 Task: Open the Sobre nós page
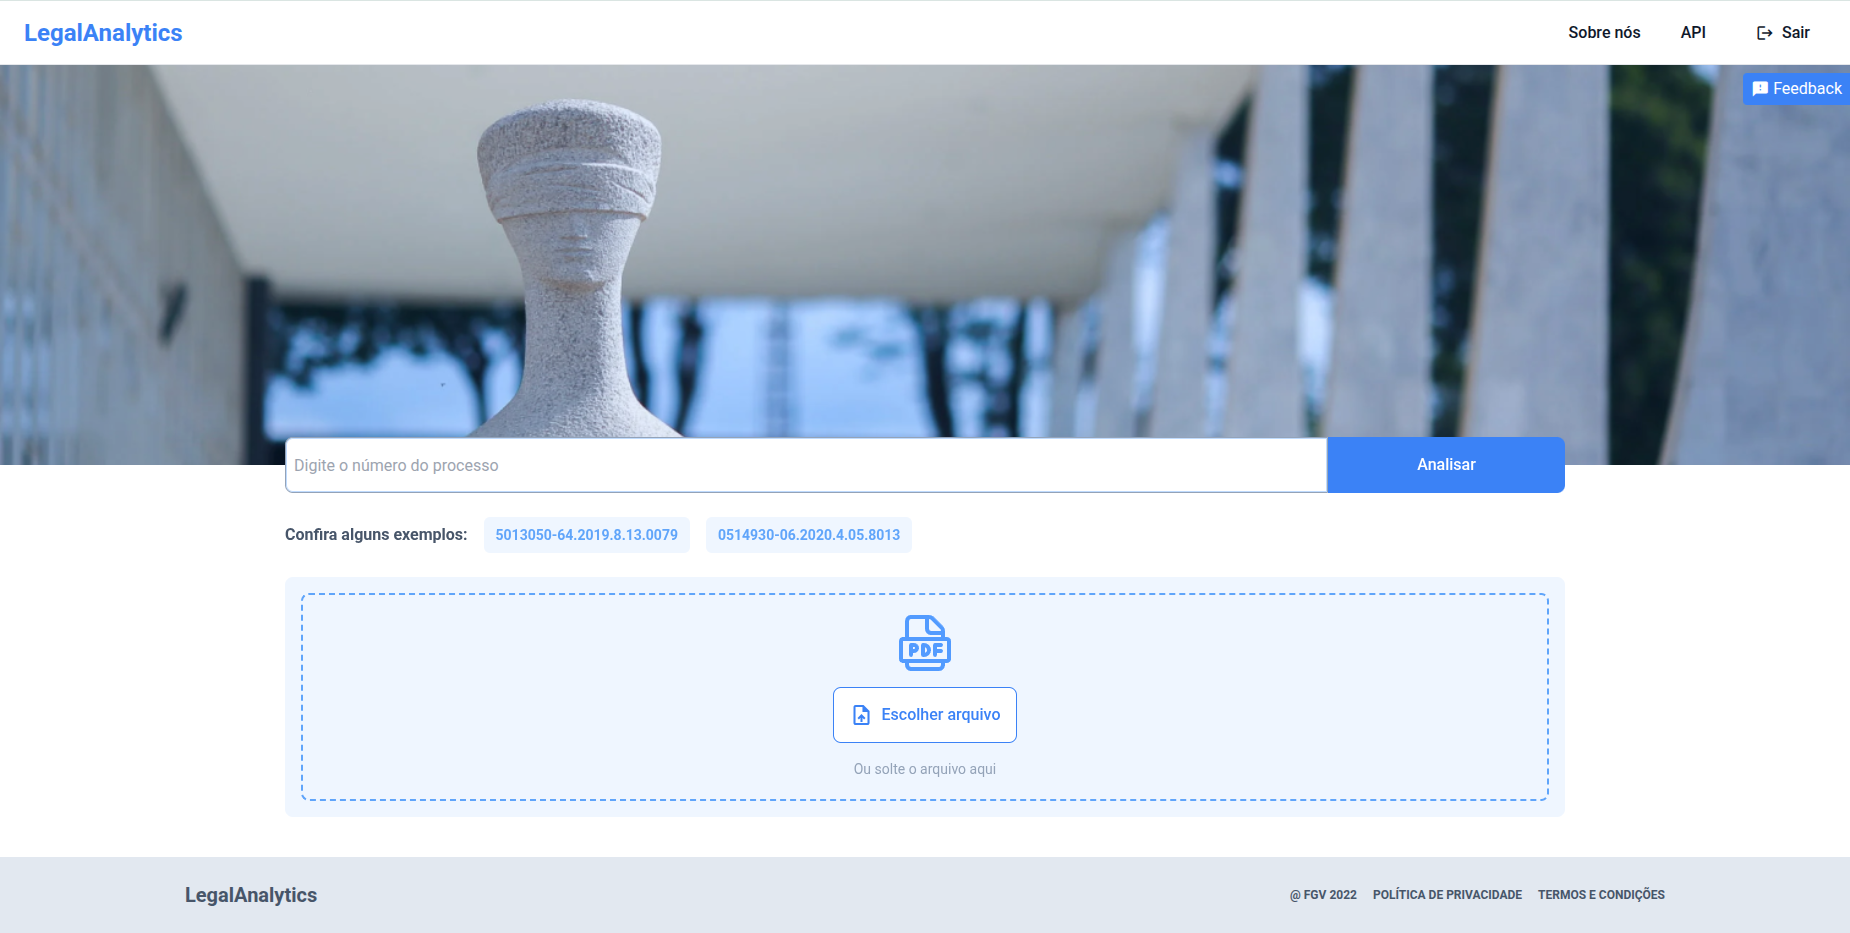click(x=1603, y=33)
